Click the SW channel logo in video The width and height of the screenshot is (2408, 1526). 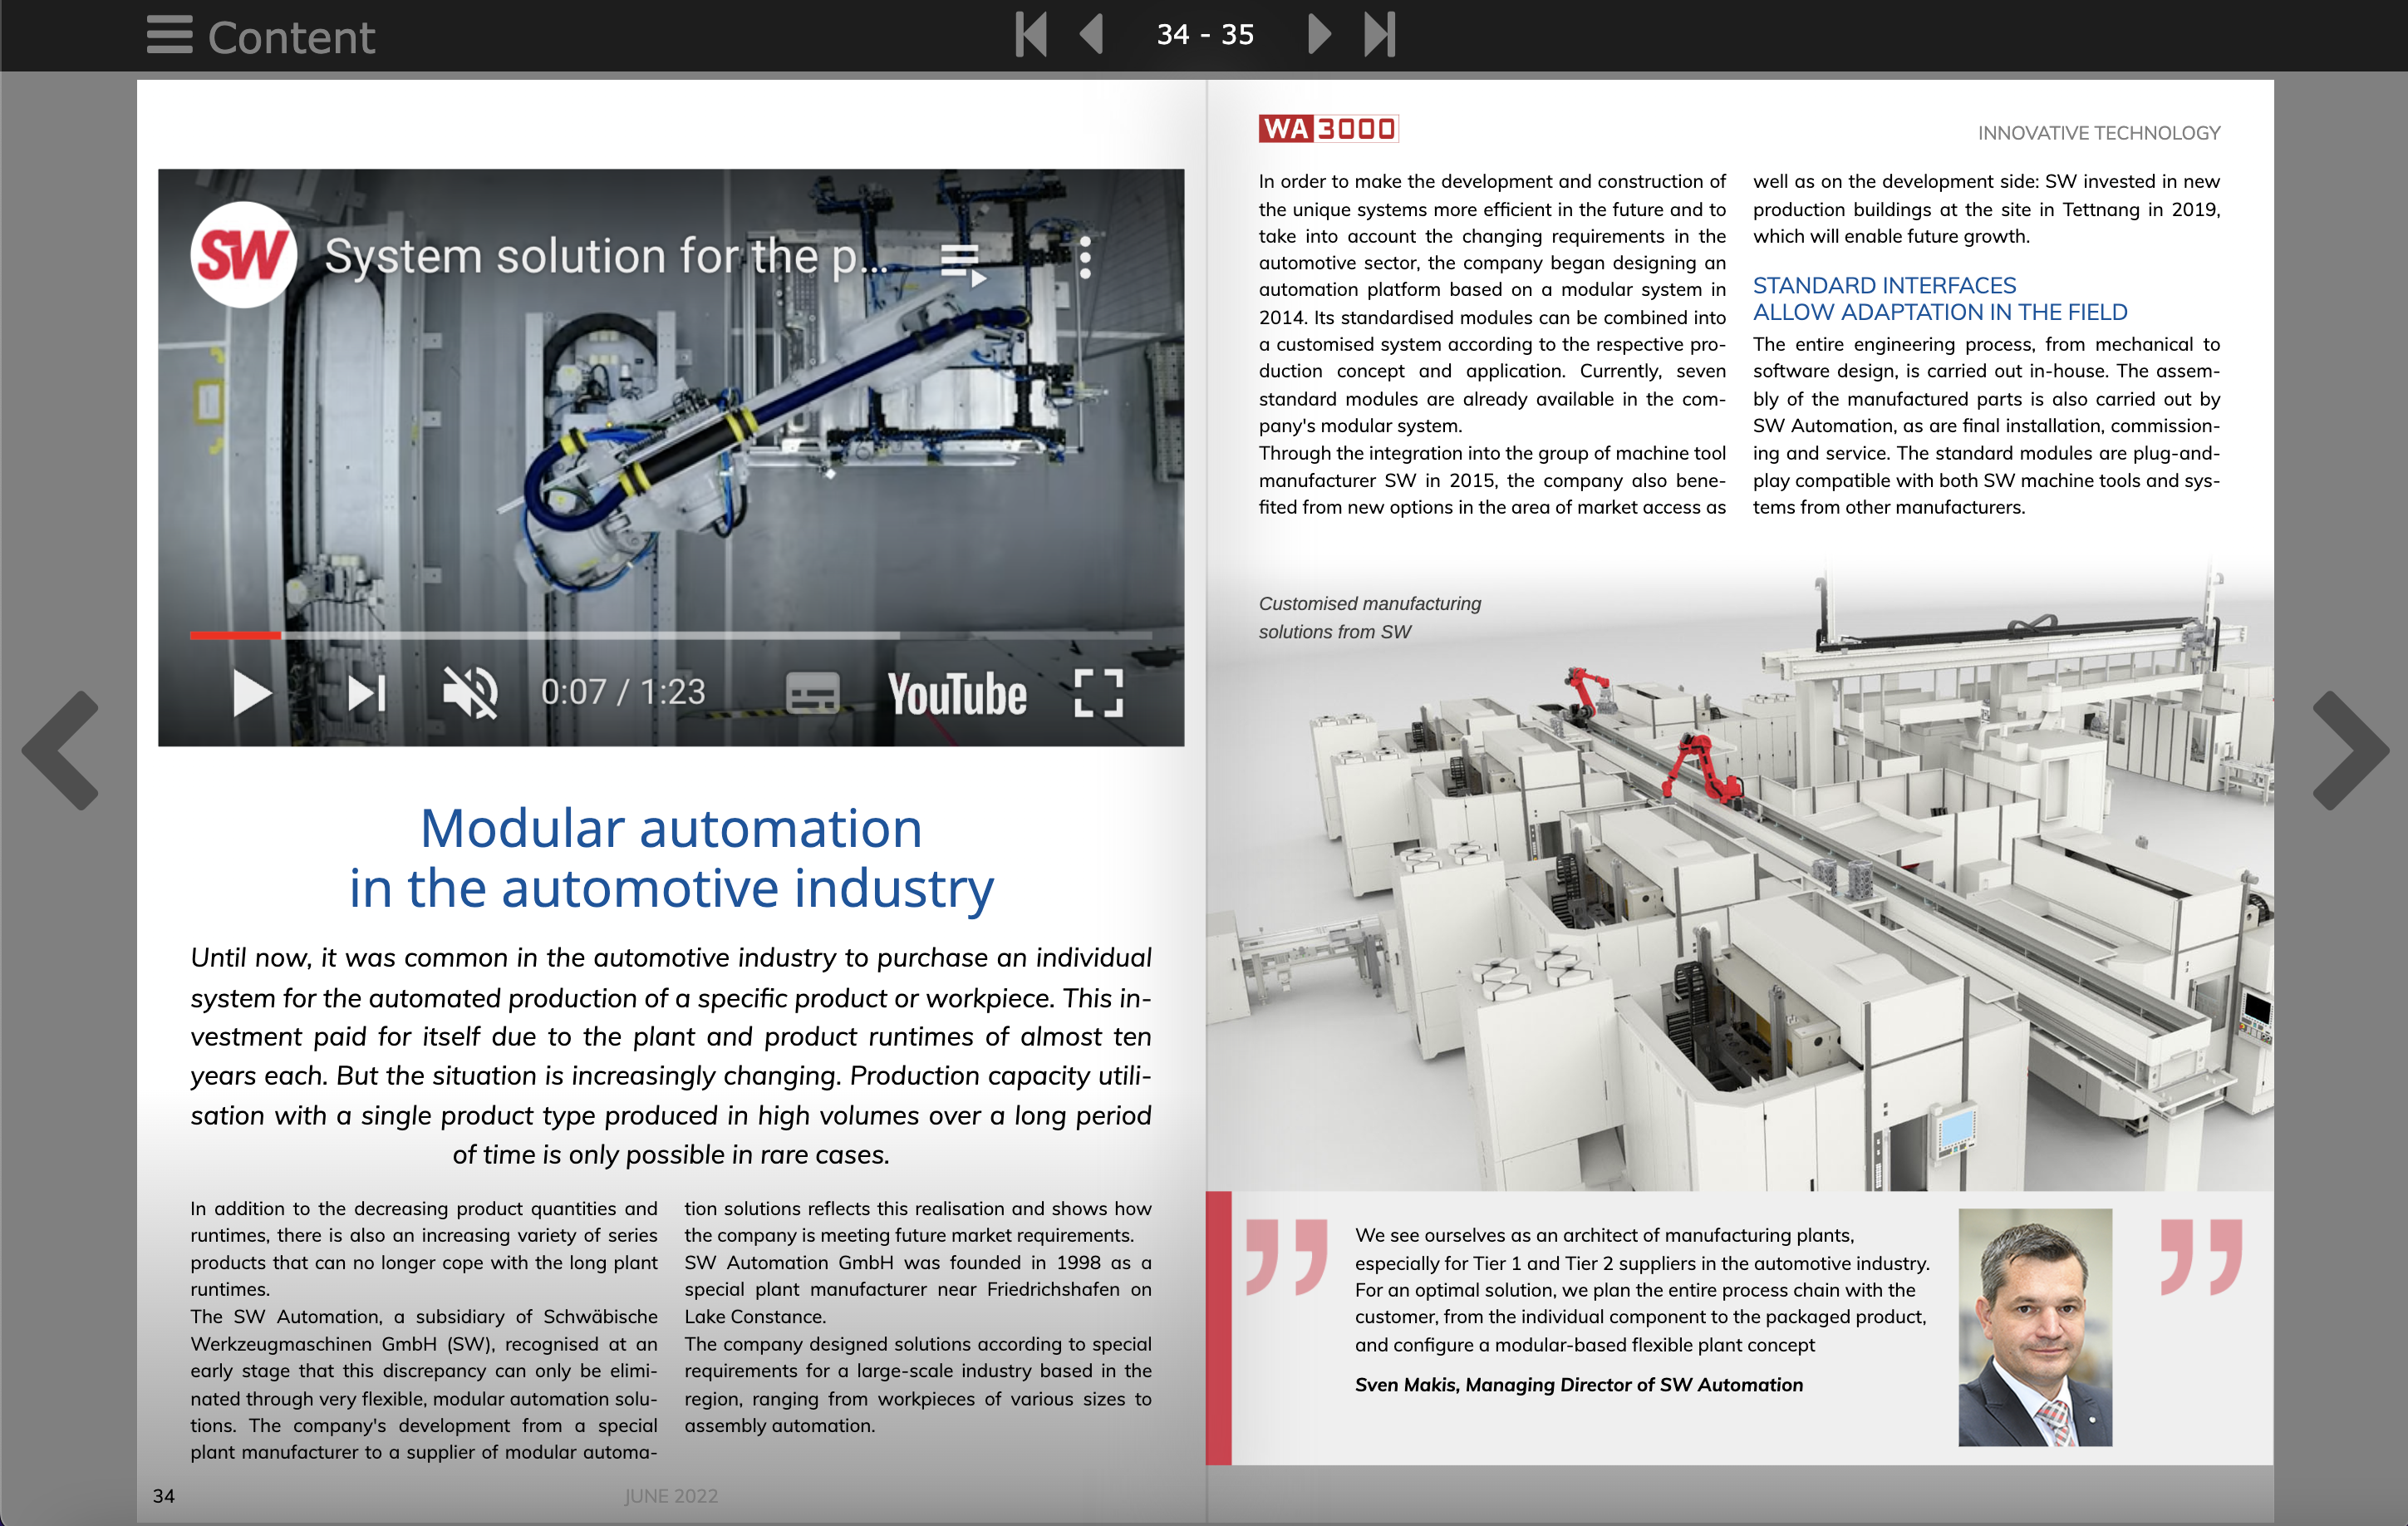pyautogui.click(x=243, y=255)
